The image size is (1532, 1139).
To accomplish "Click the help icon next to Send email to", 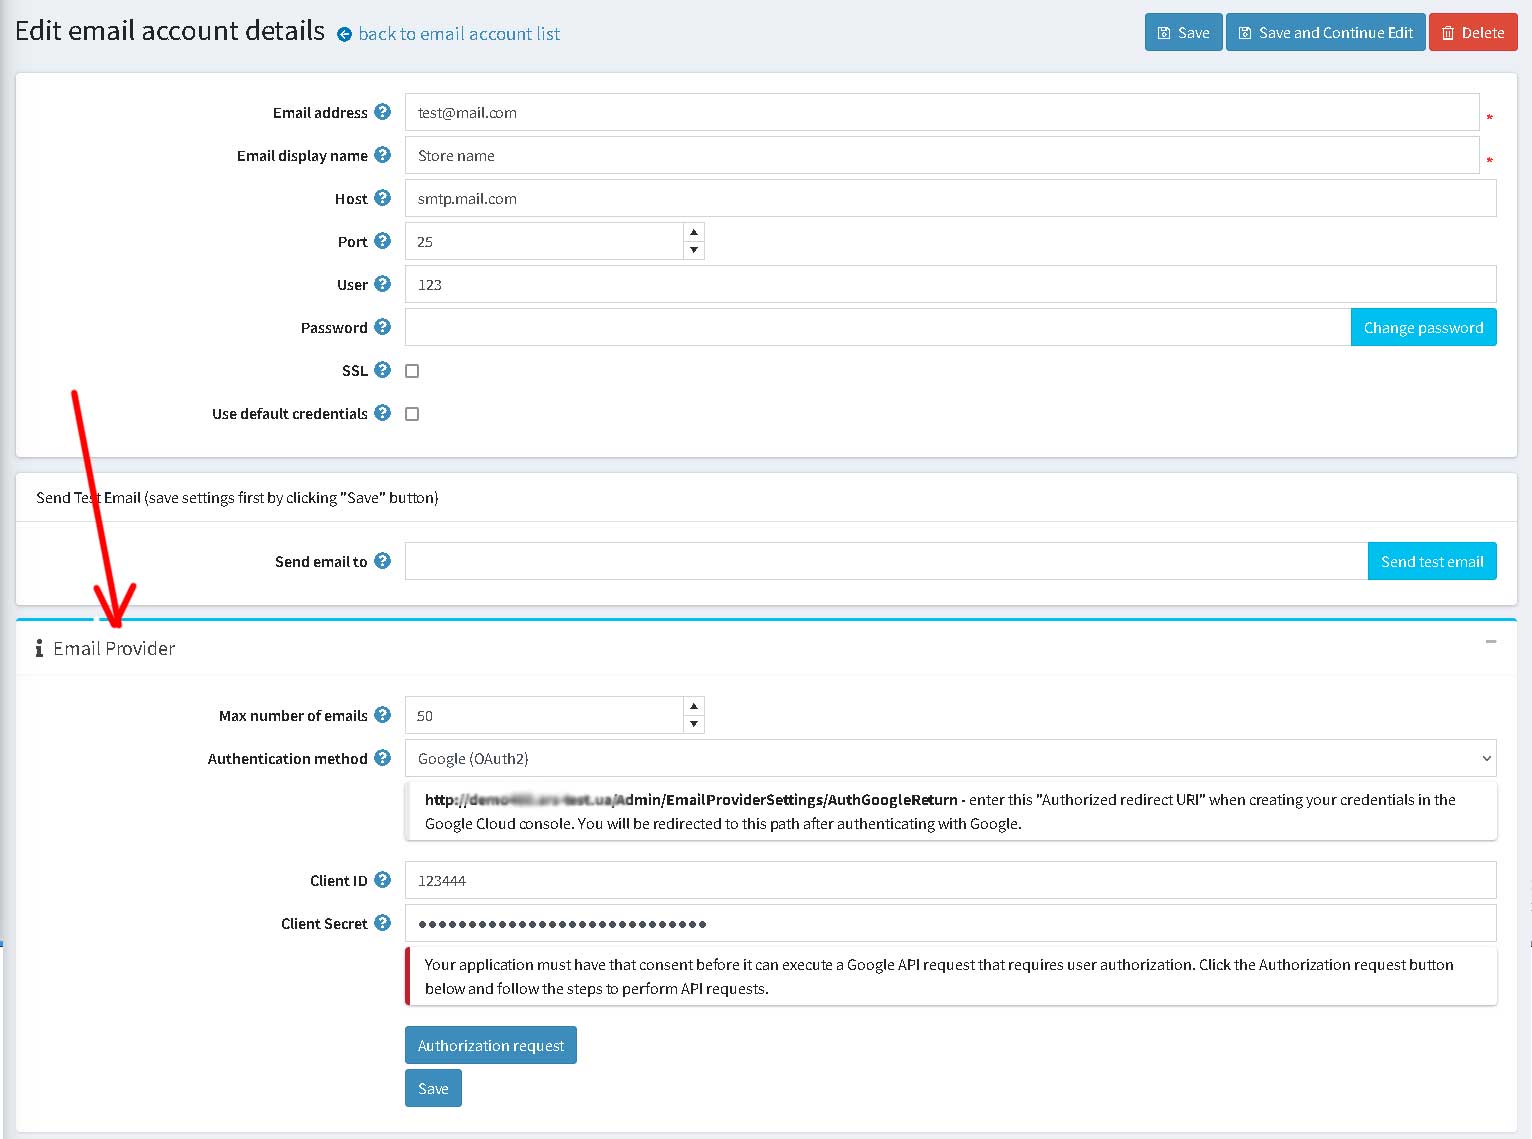I will pos(382,561).
